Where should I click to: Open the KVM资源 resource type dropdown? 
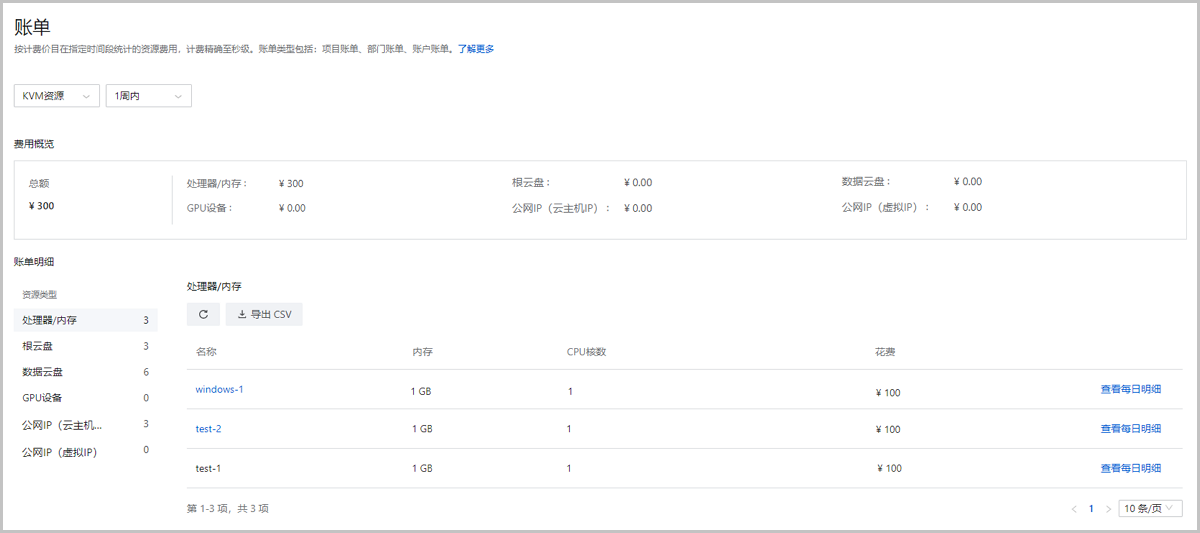pos(56,96)
